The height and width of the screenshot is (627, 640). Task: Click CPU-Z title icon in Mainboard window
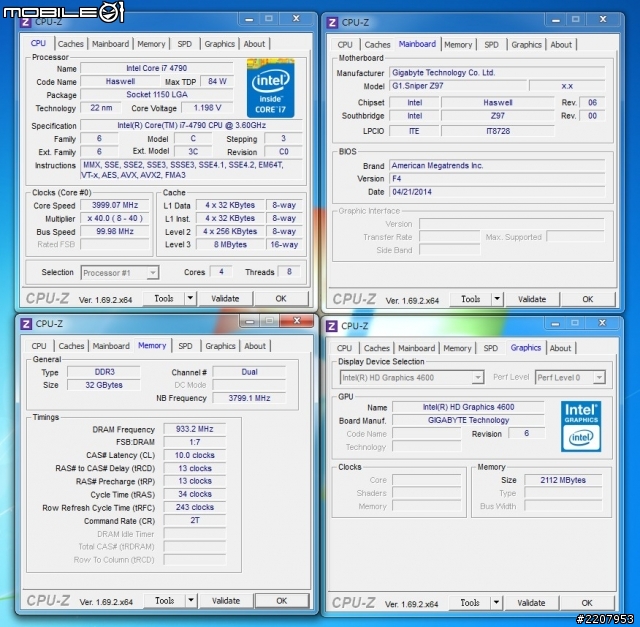(332, 22)
